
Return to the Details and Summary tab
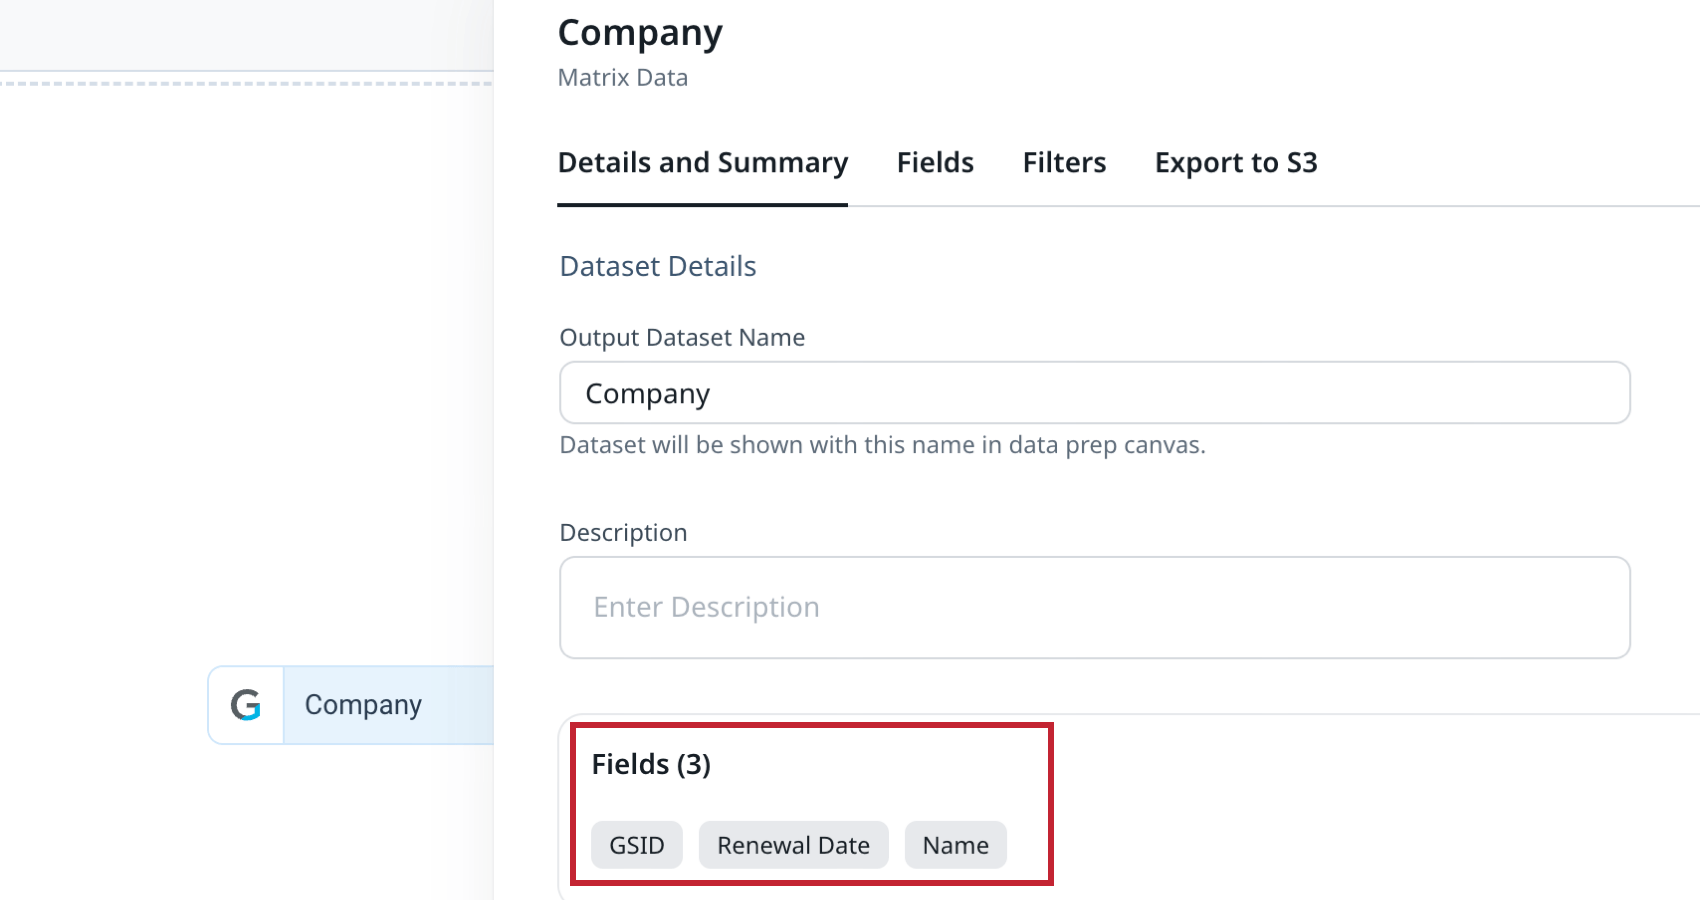tap(703, 162)
